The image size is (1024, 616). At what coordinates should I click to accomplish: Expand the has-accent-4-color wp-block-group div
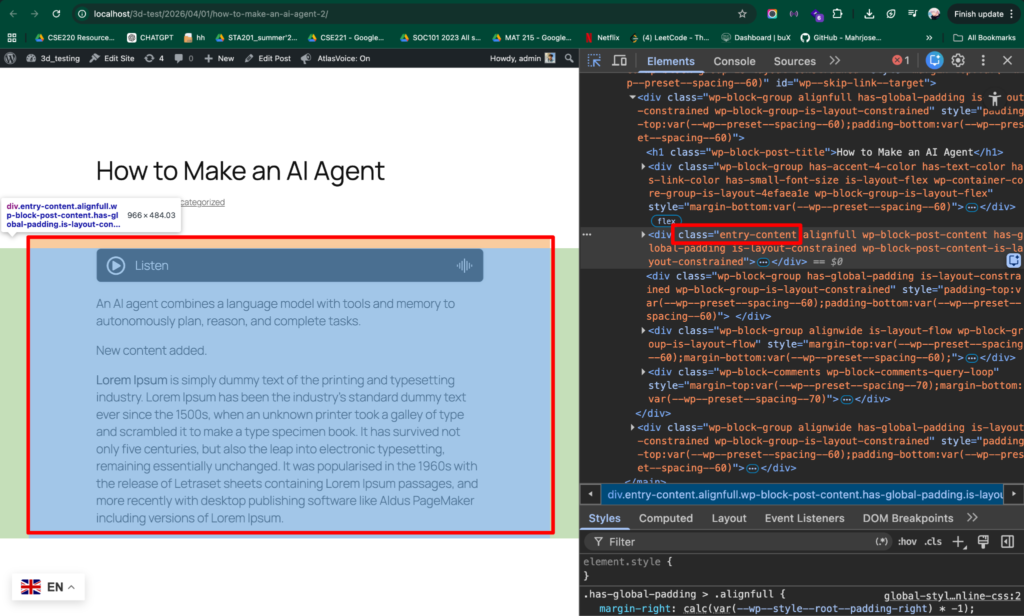coord(643,167)
